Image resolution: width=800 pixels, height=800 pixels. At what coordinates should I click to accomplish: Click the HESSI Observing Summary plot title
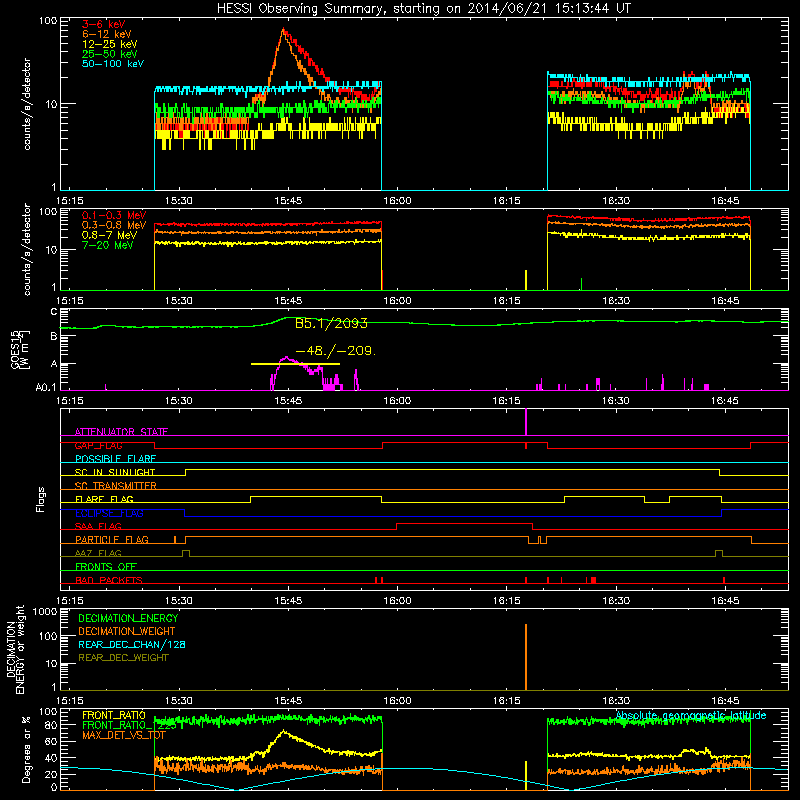tap(423, 9)
